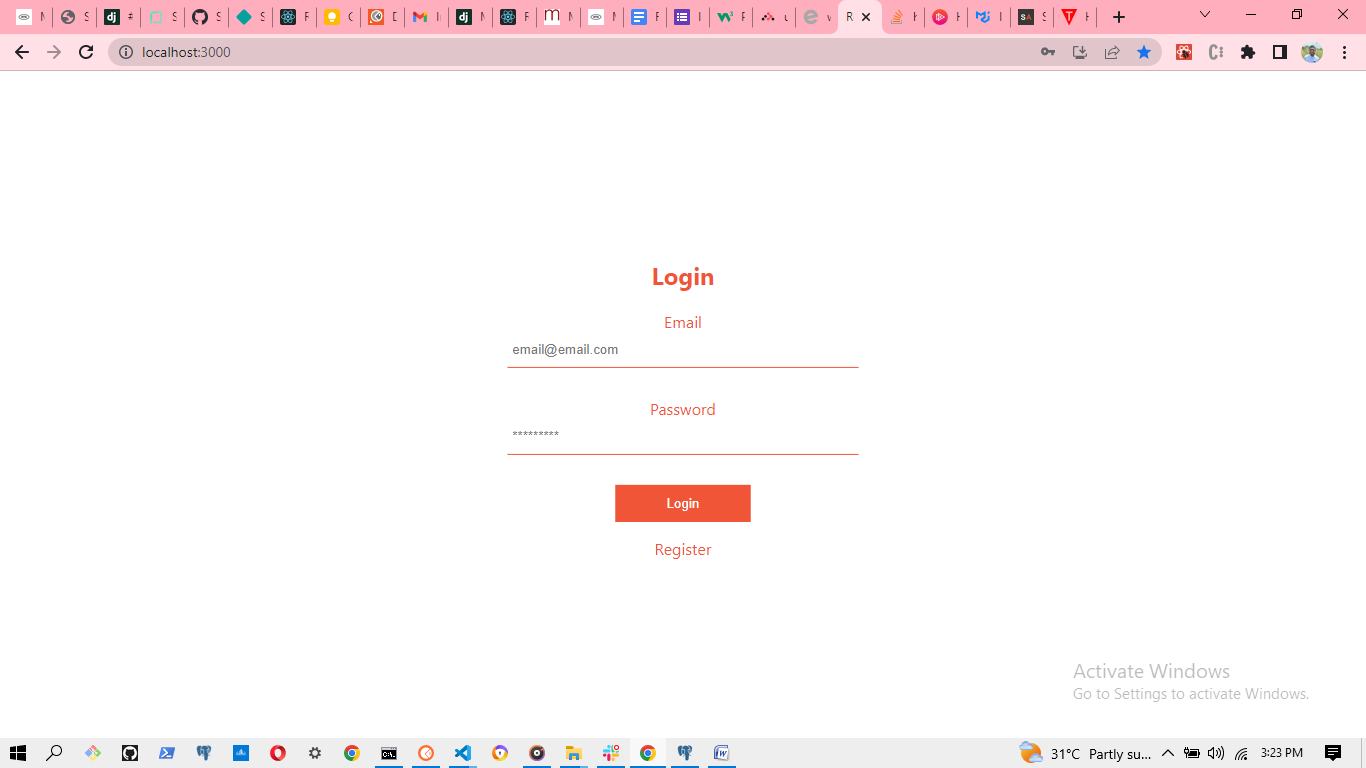Image resolution: width=1366 pixels, height=768 pixels.
Task: Click the Login button
Action: (683, 503)
